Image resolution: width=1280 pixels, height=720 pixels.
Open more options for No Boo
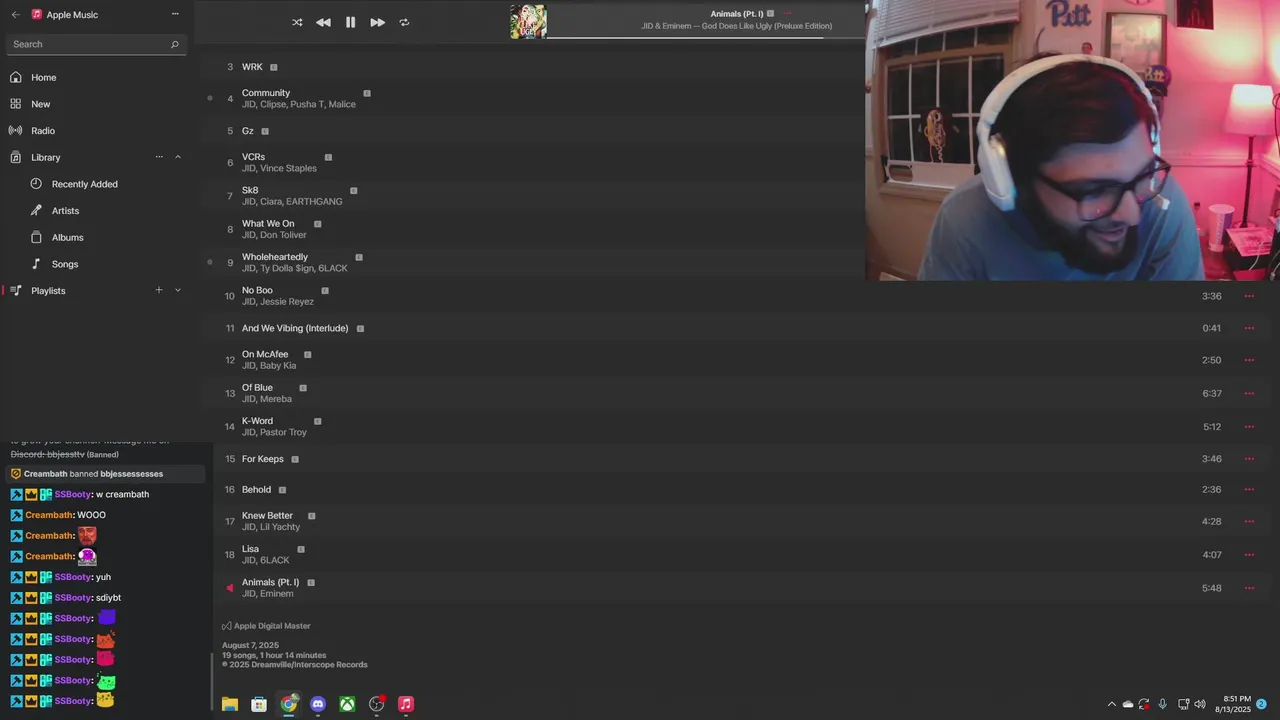(1249, 296)
